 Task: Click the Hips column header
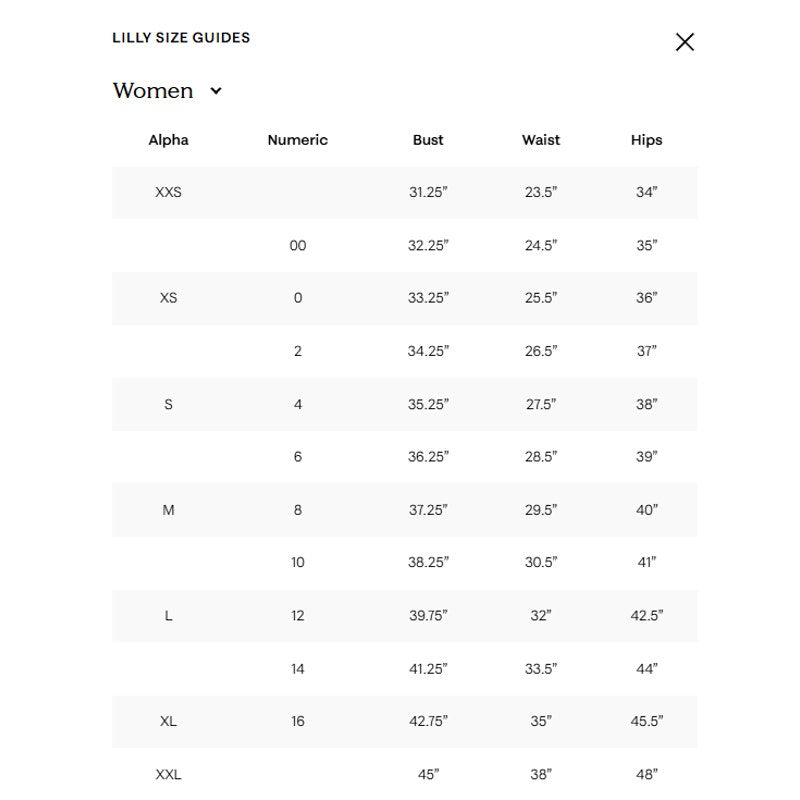click(x=646, y=140)
